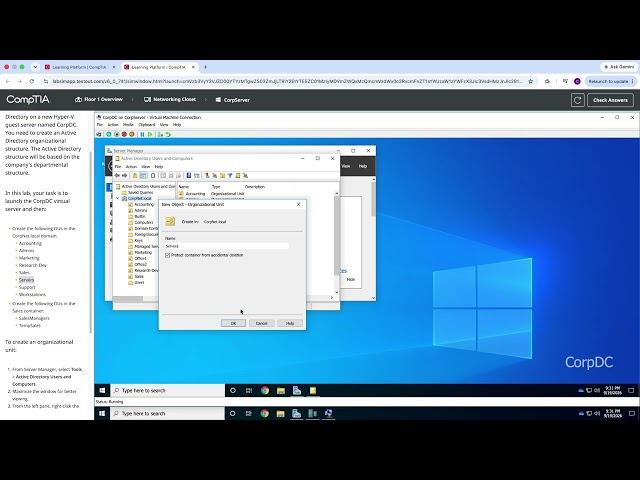Screen dimensions: 640x480
Task: Click the red Shut Down icon in VM toolbar
Action: (124, 134)
